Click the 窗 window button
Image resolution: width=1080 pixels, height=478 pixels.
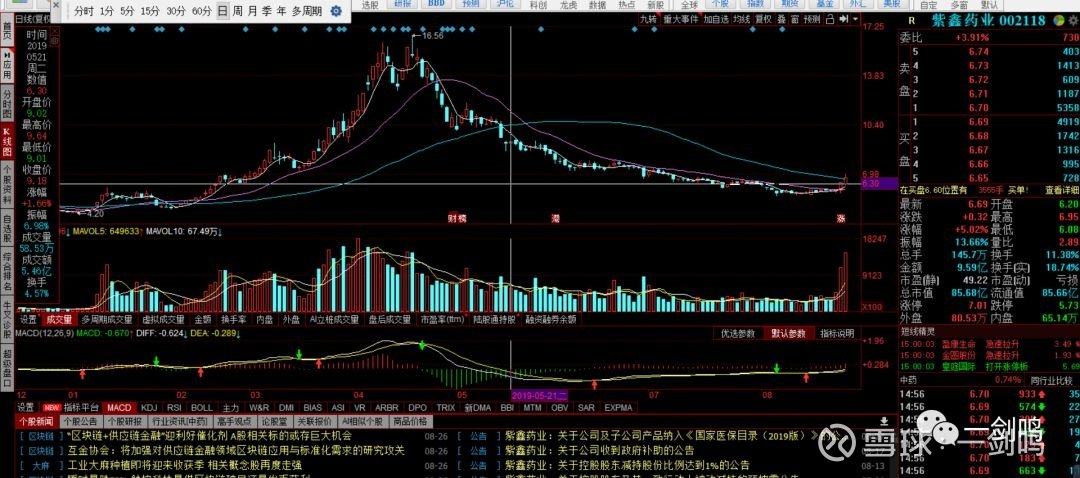point(795,19)
